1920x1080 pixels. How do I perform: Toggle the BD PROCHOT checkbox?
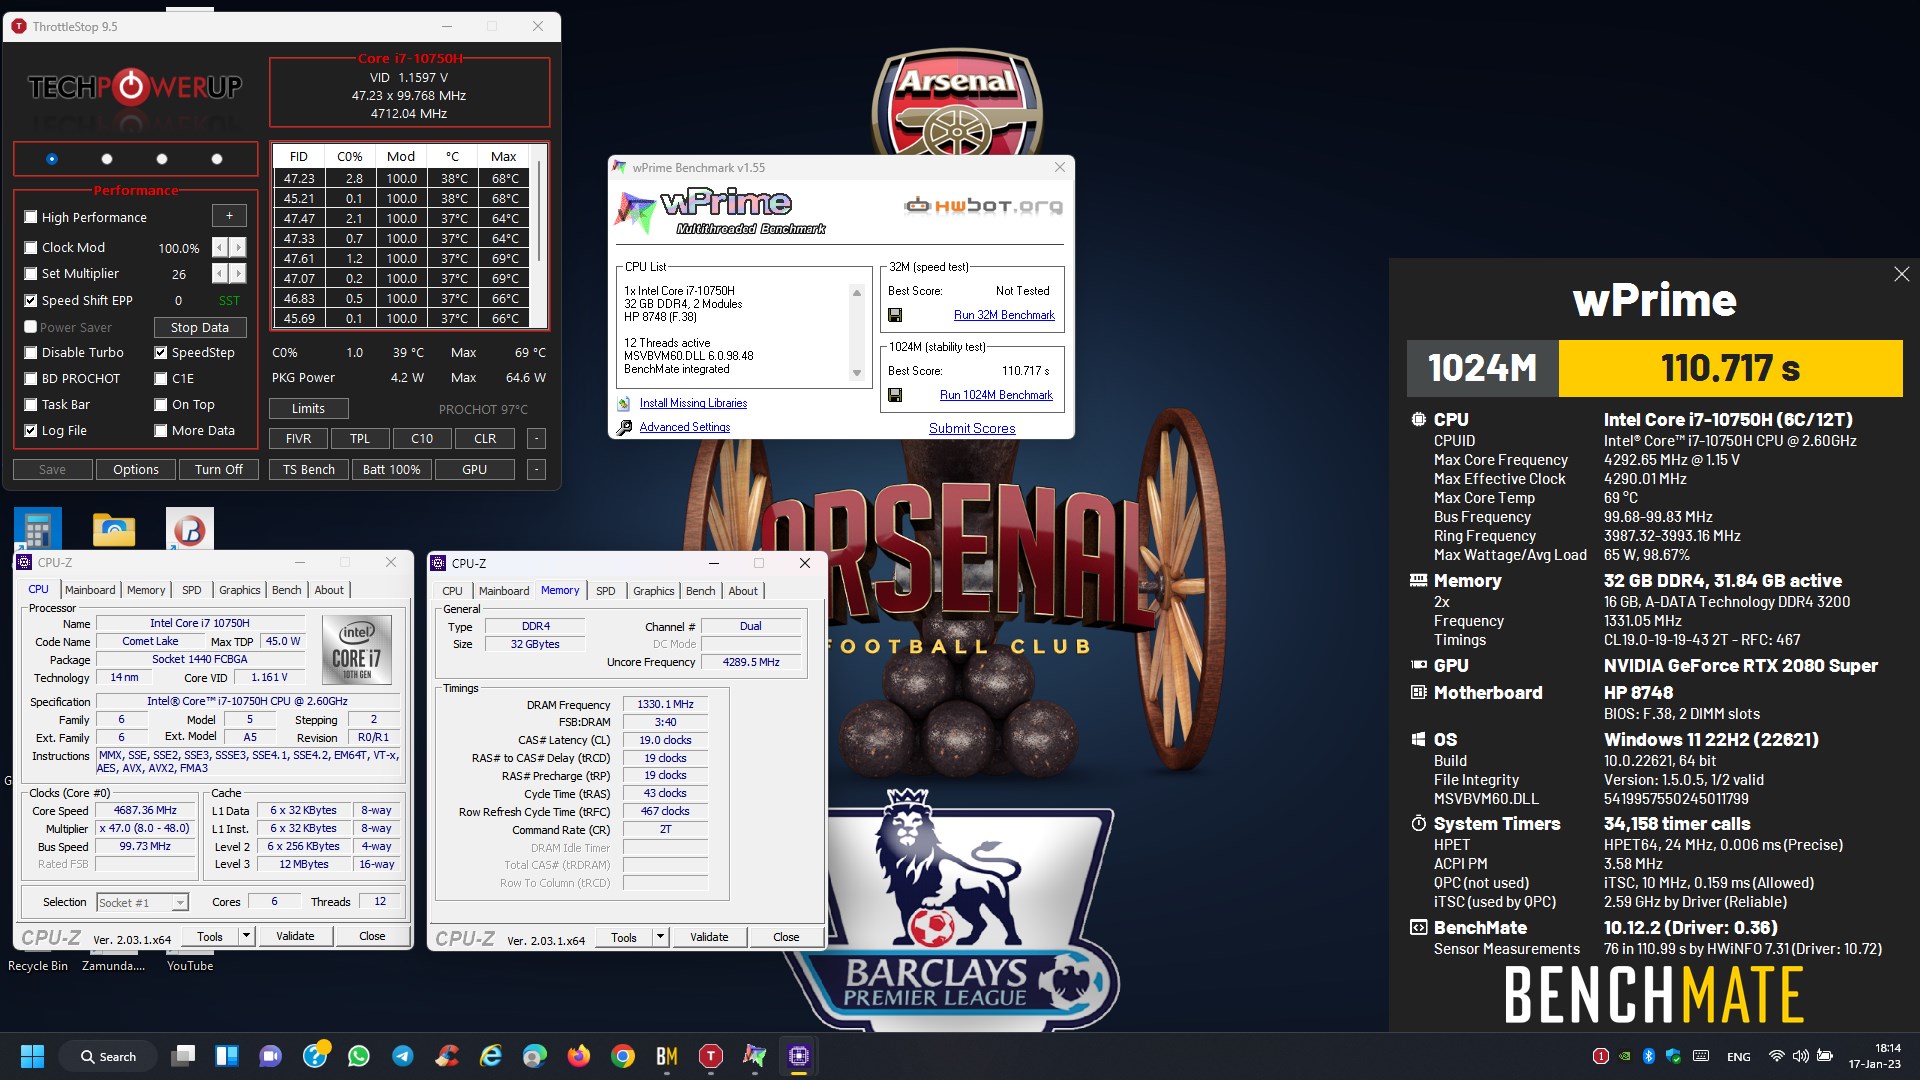31,378
